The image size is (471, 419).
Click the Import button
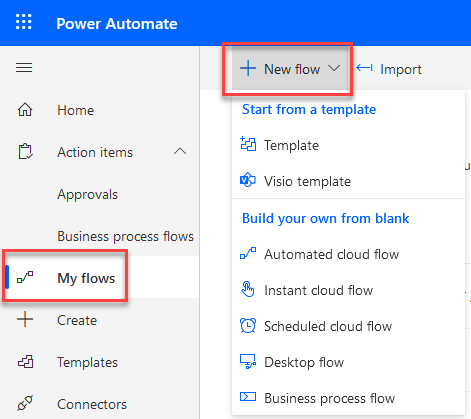389,69
